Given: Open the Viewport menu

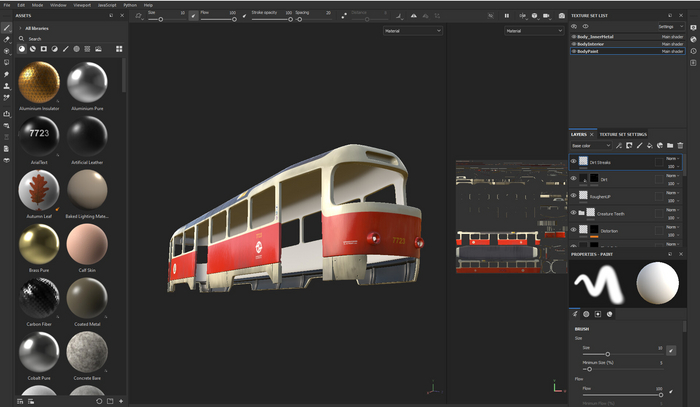Looking at the screenshot, I should [84, 5].
